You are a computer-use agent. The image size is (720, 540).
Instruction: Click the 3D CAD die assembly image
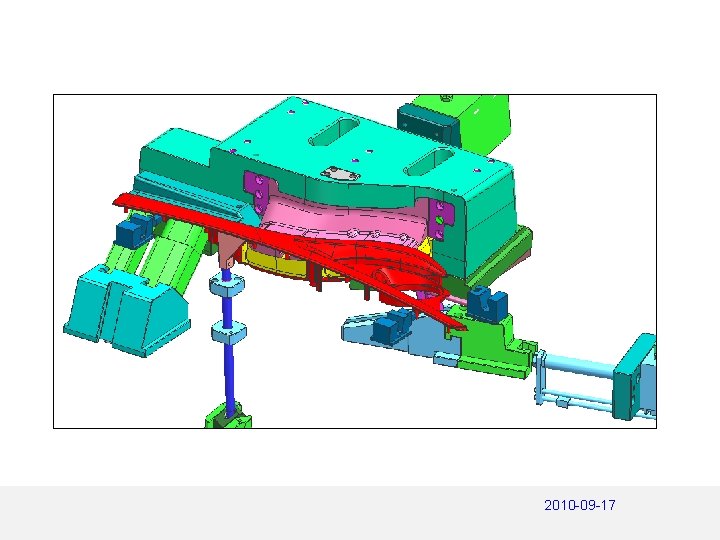tap(355, 261)
